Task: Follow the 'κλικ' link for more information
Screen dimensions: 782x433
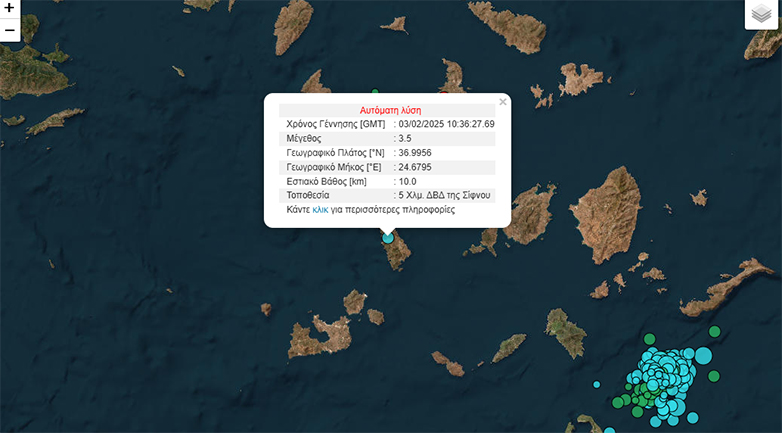Action: point(320,210)
